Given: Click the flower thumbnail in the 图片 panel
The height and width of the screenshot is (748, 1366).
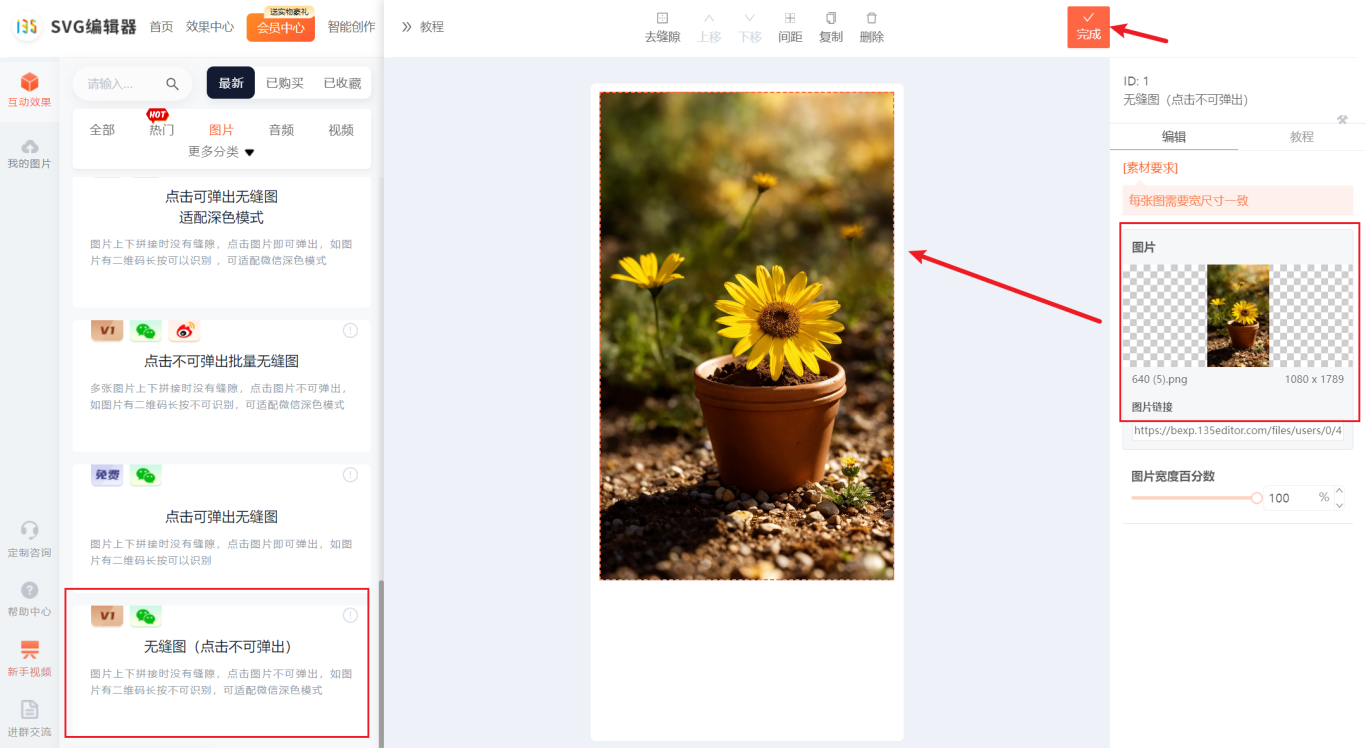Looking at the screenshot, I should tap(1238, 316).
